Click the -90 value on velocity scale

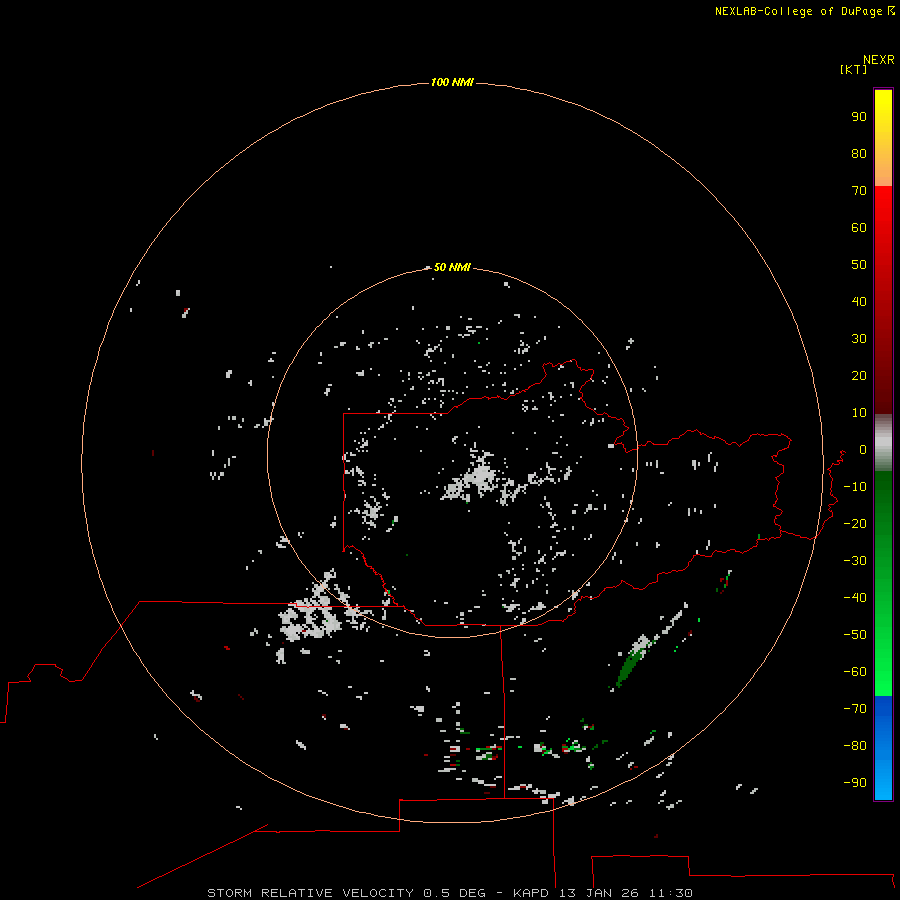855,782
